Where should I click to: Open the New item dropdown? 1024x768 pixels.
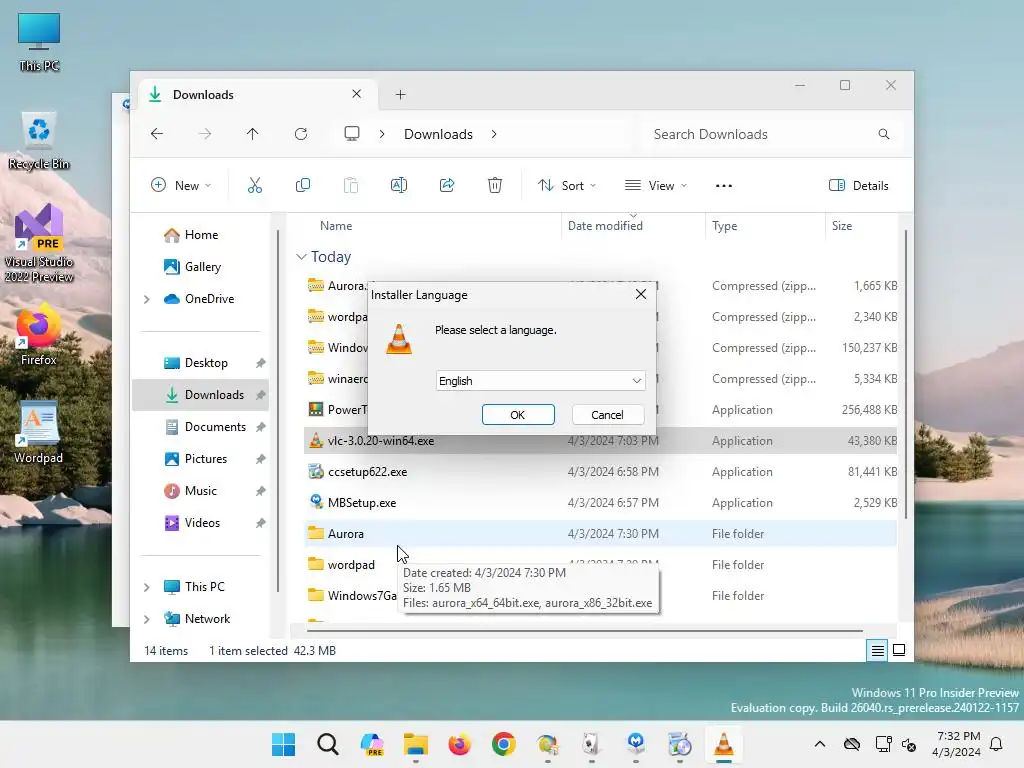click(181, 185)
